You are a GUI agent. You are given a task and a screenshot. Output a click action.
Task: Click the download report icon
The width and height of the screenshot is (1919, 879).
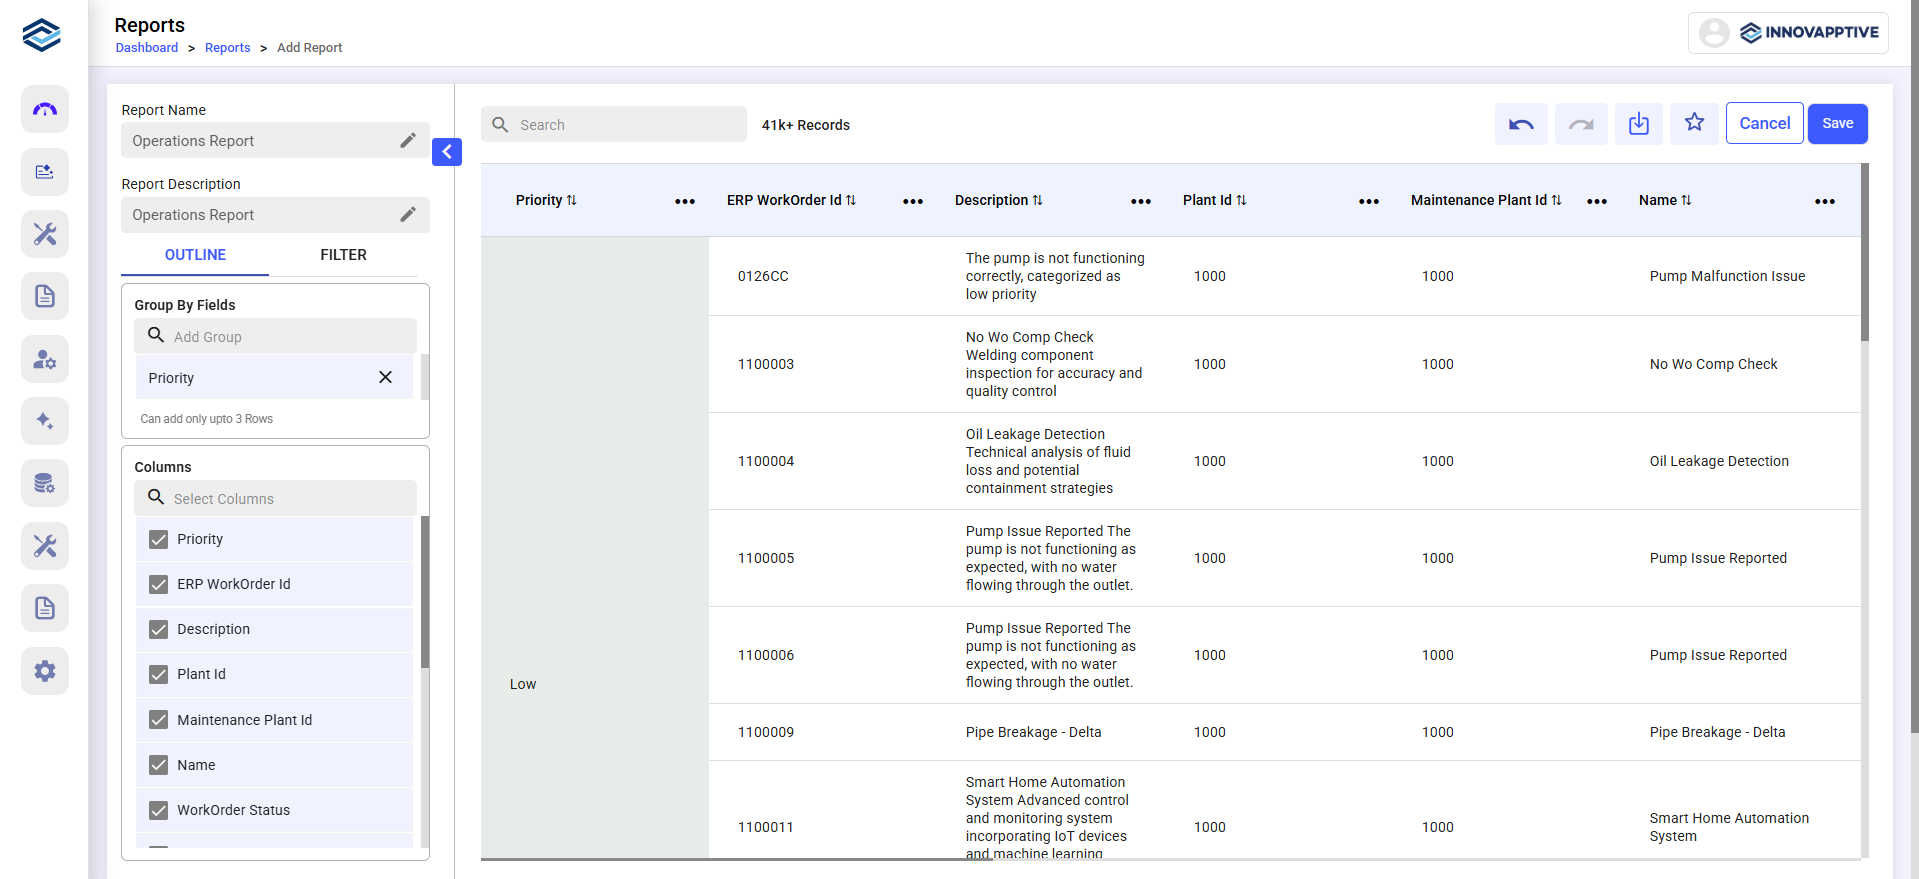tap(1638, 124)
